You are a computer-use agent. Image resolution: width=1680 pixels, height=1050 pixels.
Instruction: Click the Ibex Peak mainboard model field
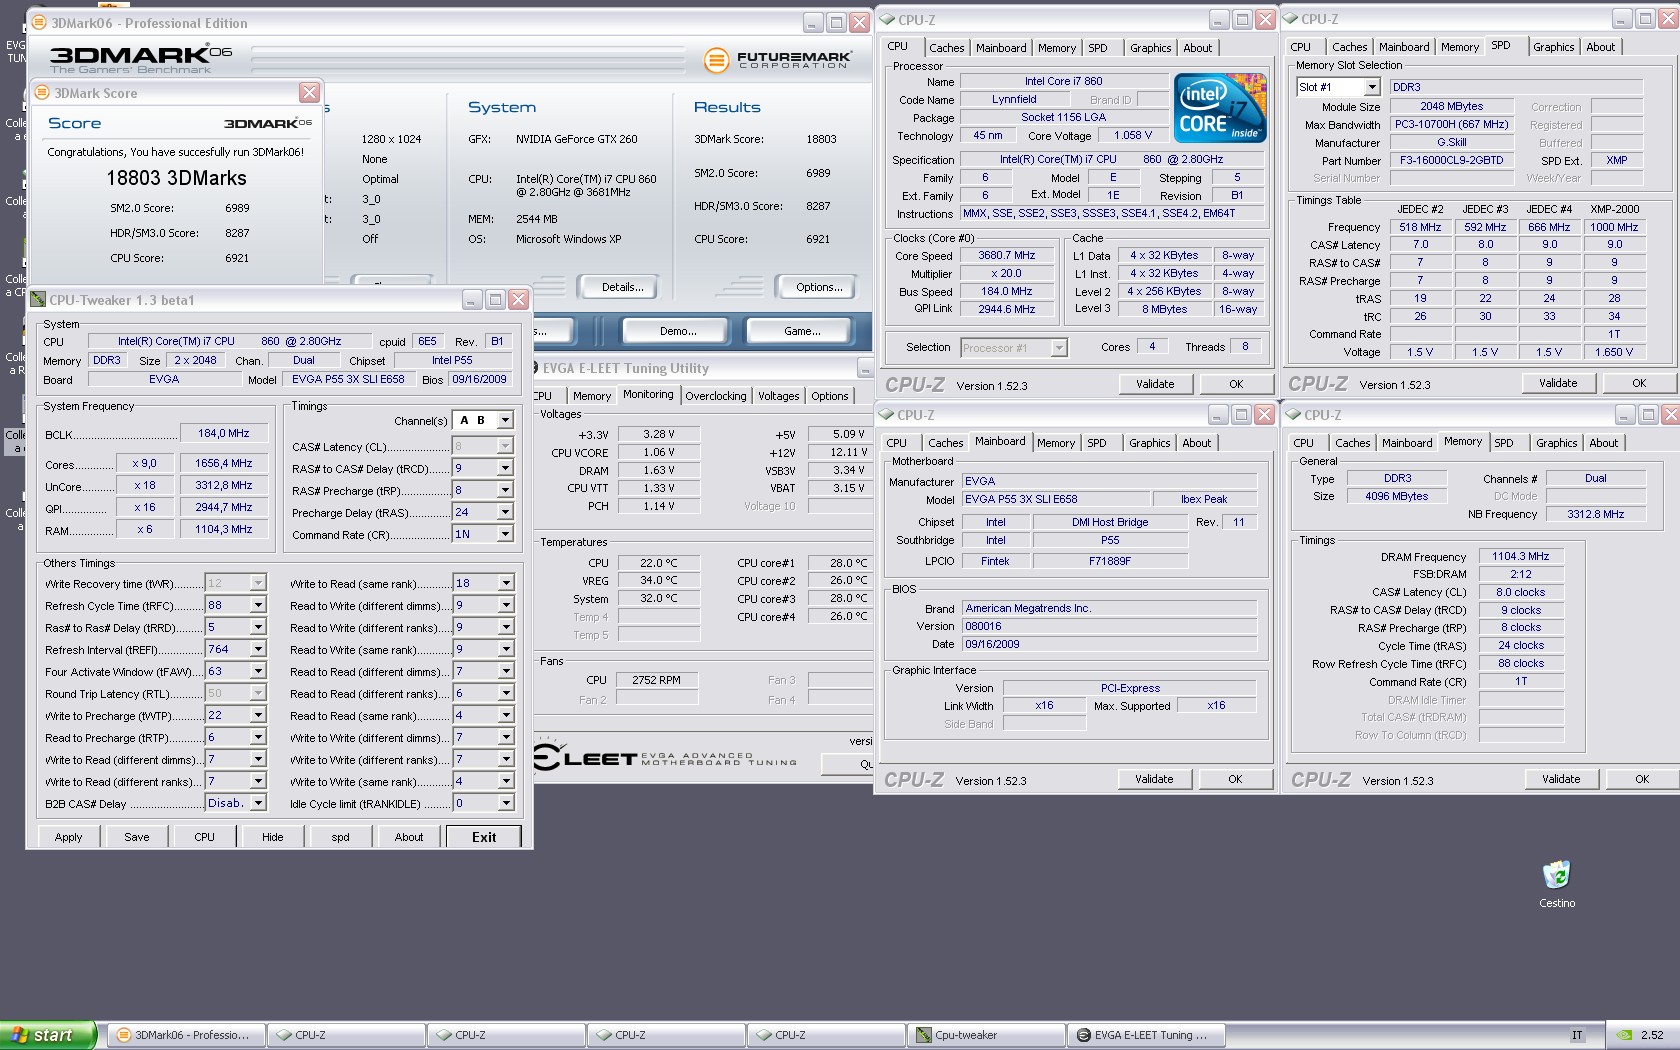tap(1204, 499)
